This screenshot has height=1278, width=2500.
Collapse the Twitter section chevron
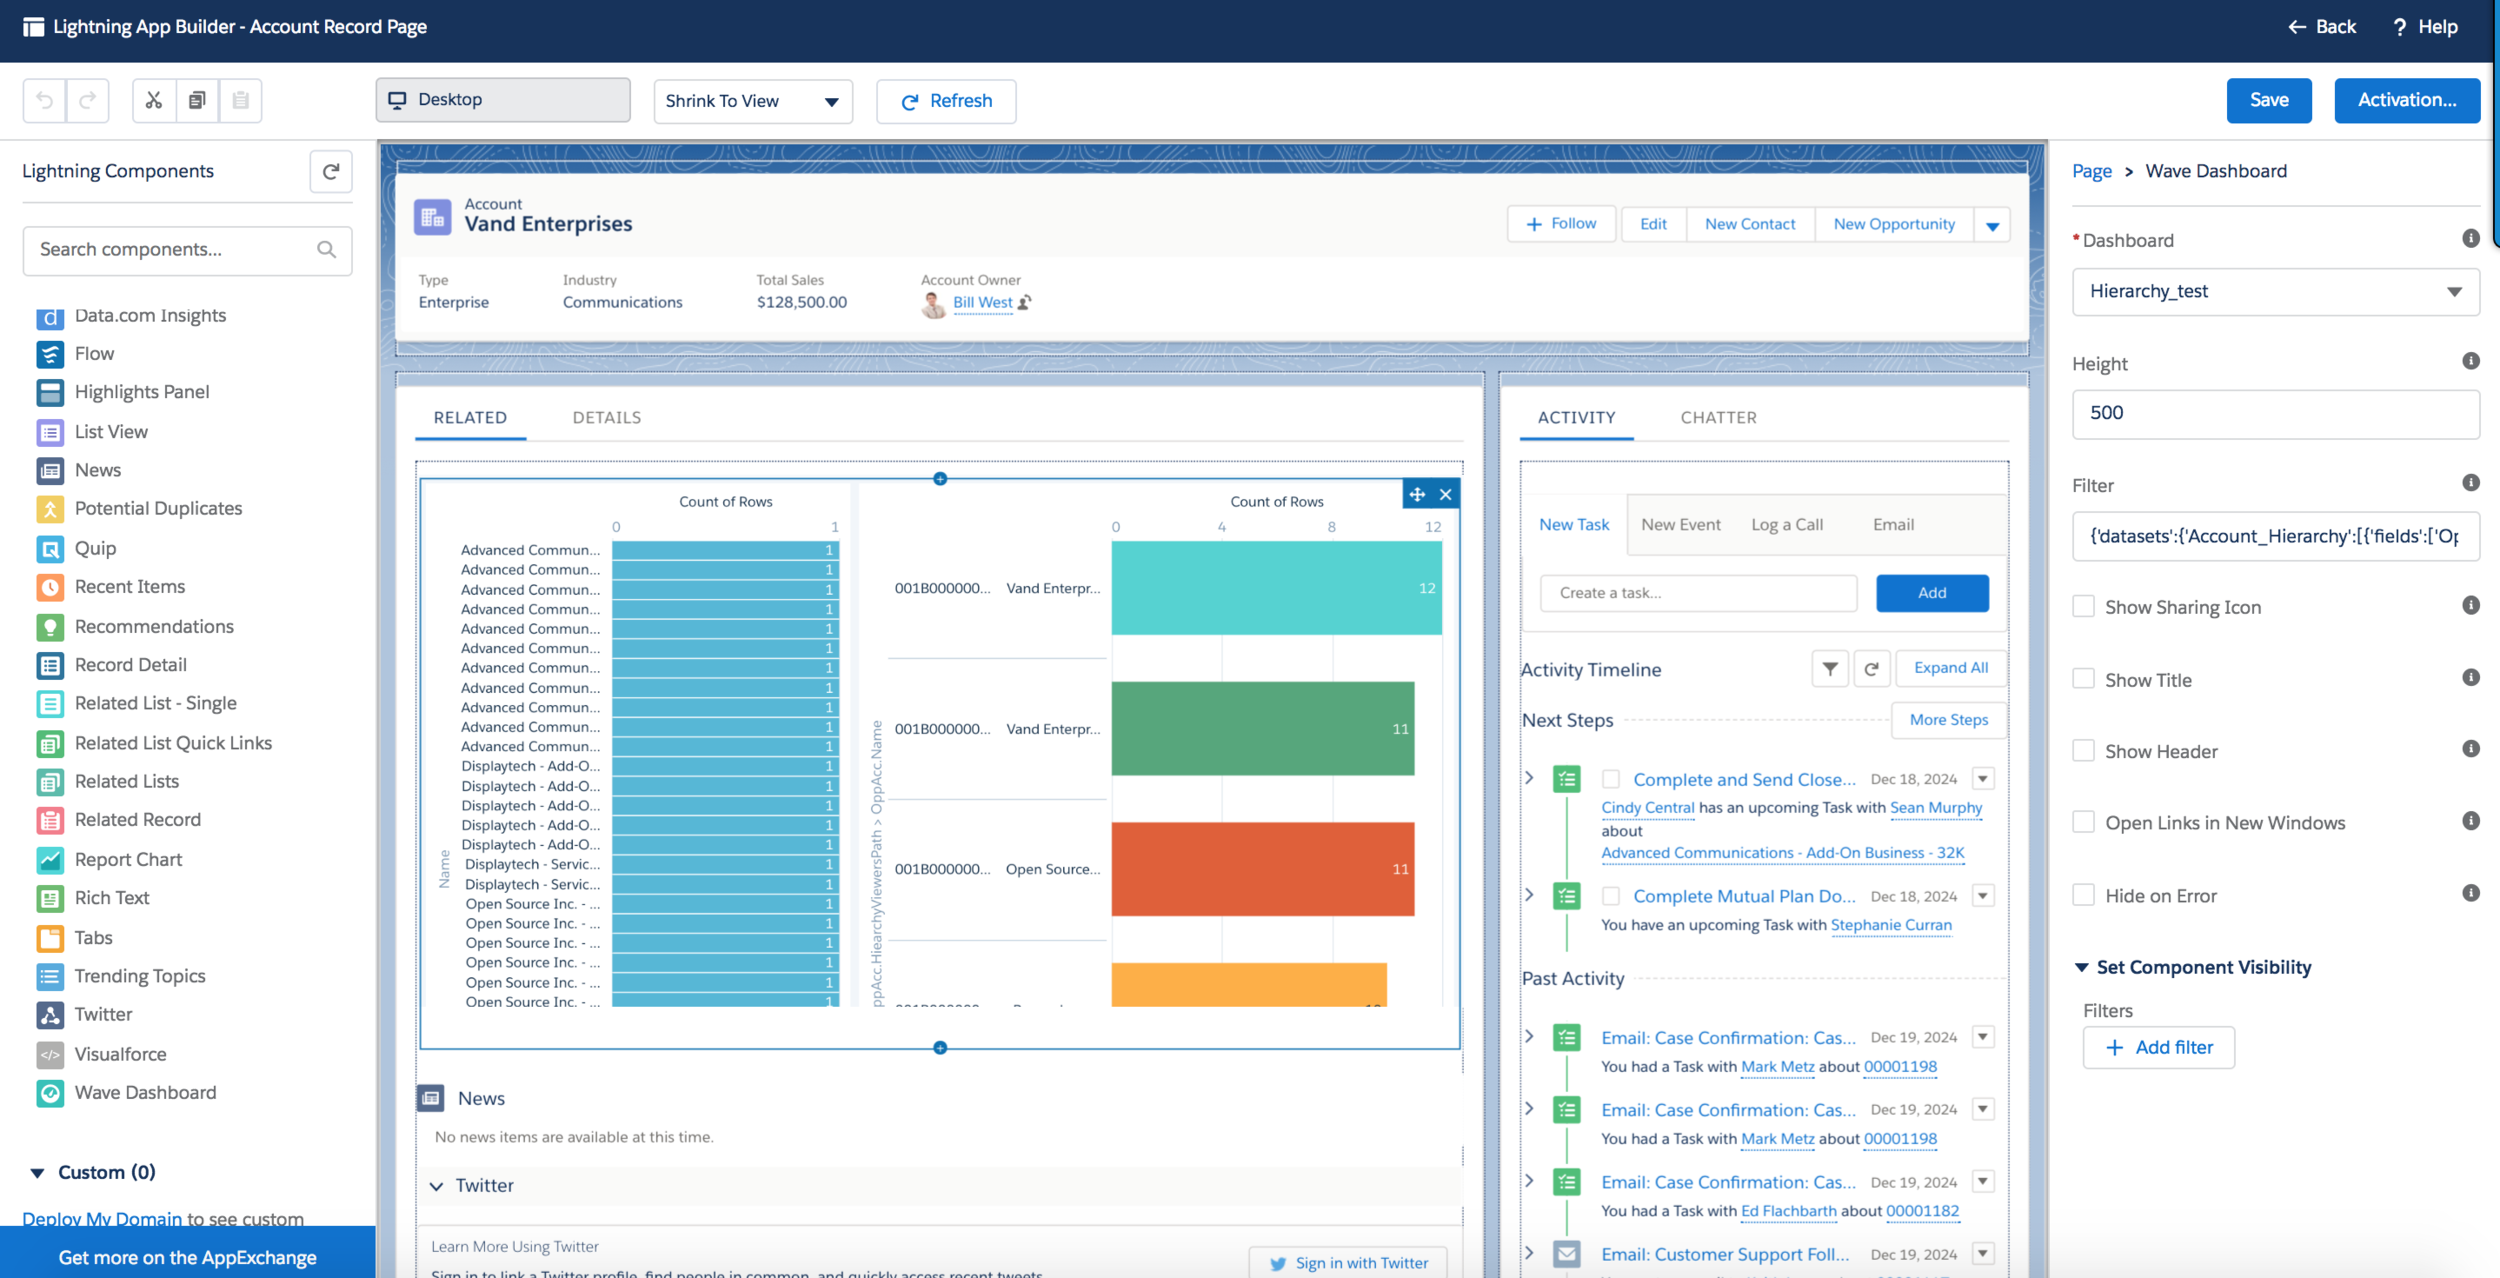[x=437, y=1186]
